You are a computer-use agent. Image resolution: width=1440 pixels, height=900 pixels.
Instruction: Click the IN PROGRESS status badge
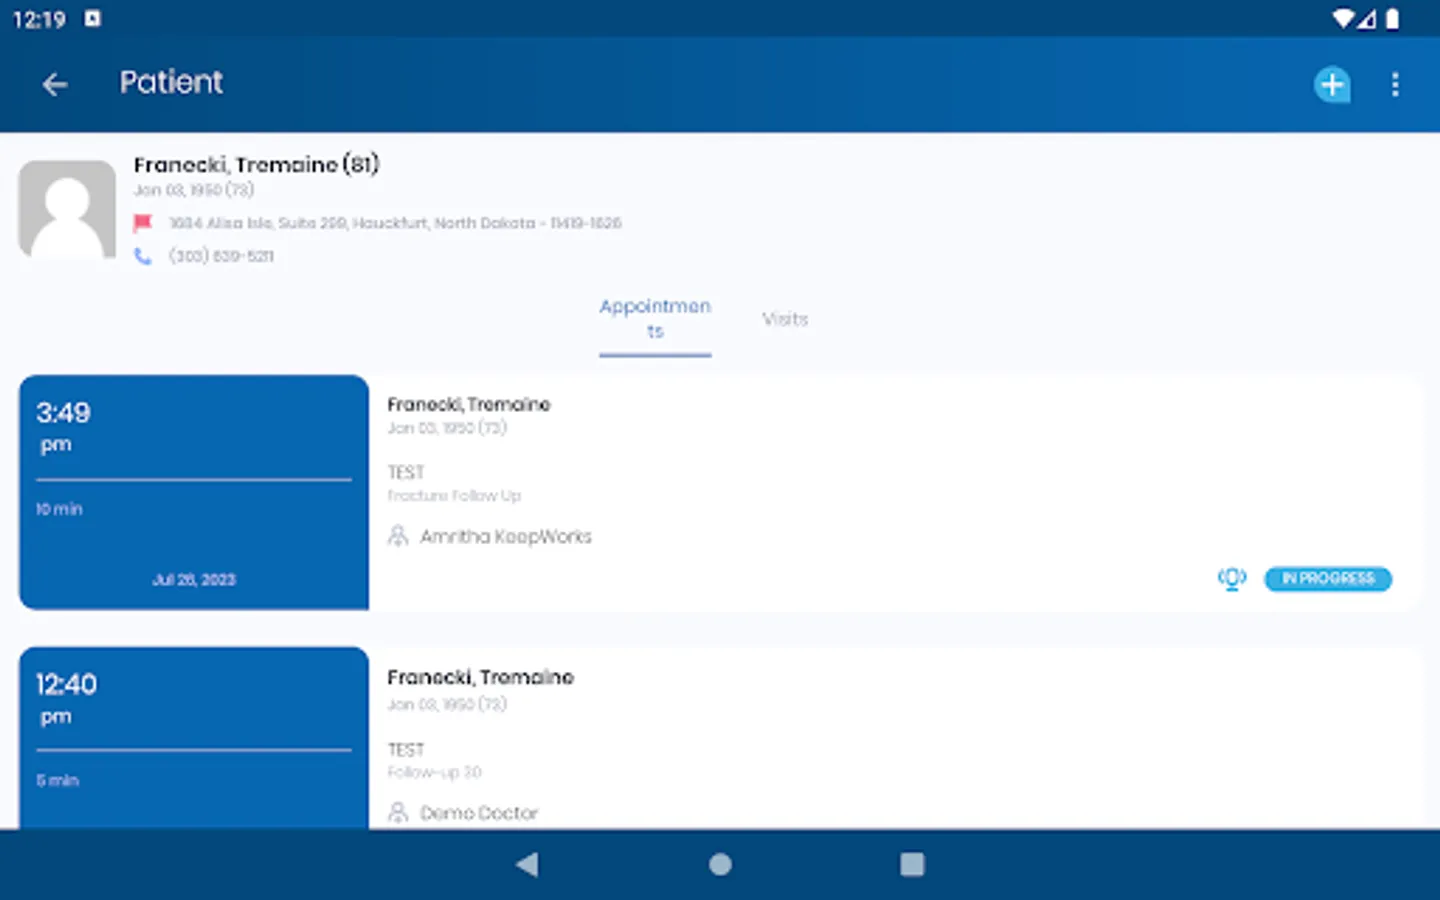(x=1328, y=578)
